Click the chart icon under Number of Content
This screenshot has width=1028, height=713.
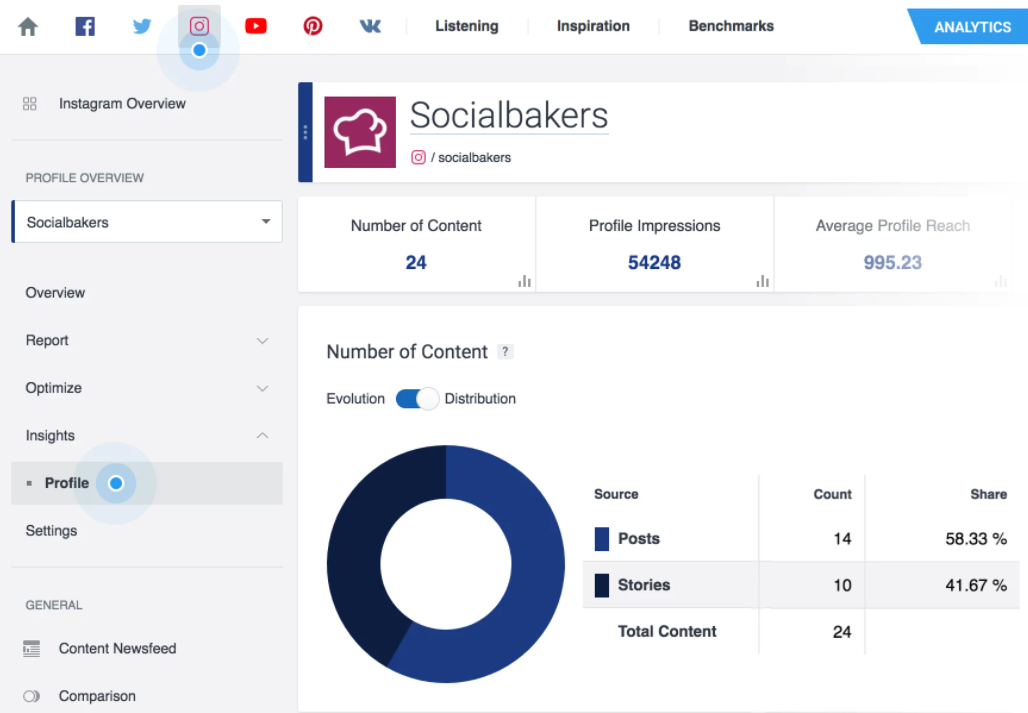click(524, 282)
